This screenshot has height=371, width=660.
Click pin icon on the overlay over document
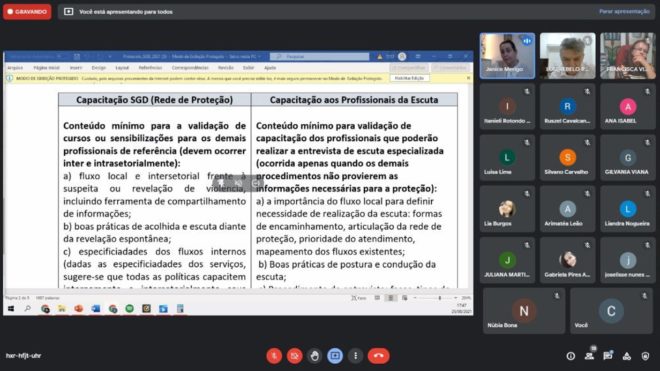coord(221,183)
